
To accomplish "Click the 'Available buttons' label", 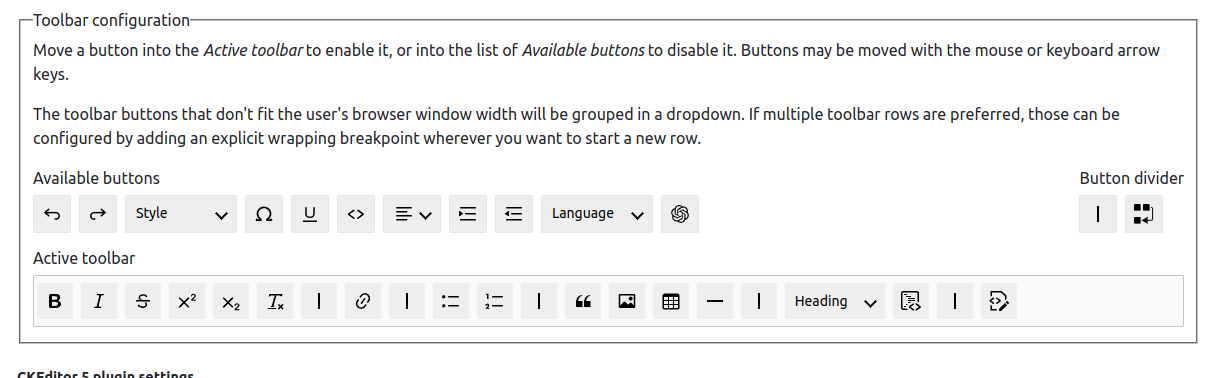I will 96,178.
